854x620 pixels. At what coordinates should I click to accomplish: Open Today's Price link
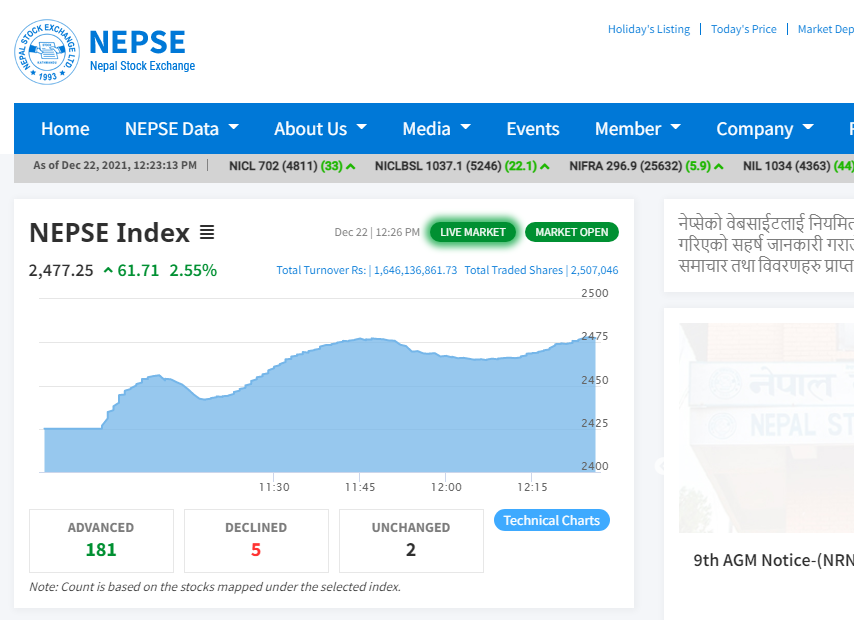(x=743, y=29)
